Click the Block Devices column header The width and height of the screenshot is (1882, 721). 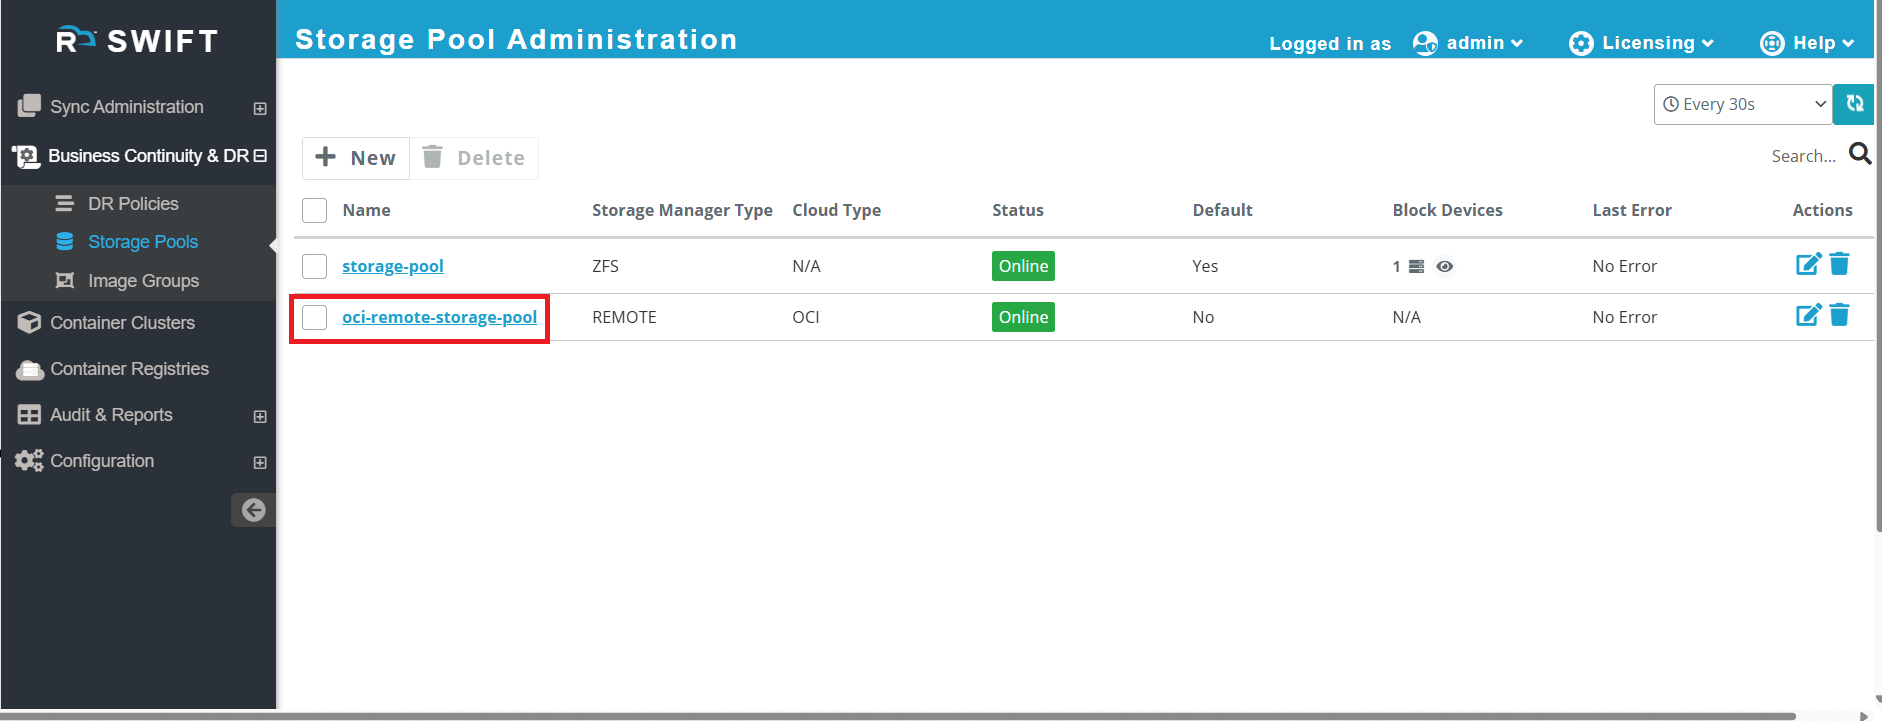coord(1447,210)
